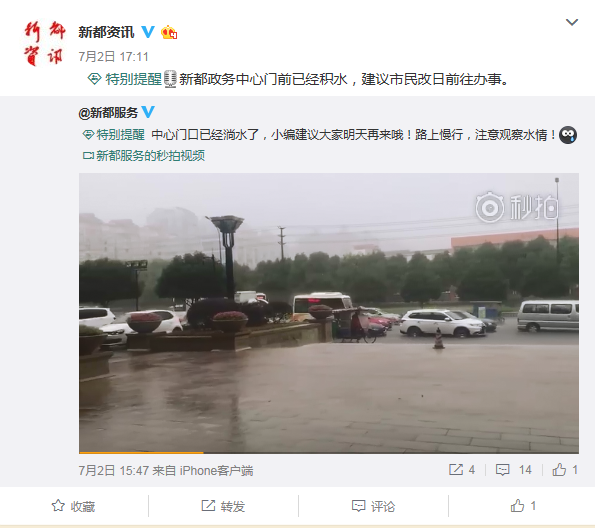The width and height of the screenshot is (595, 528).
Task: Click the 收藏 star button
Action: coord(73,506)
